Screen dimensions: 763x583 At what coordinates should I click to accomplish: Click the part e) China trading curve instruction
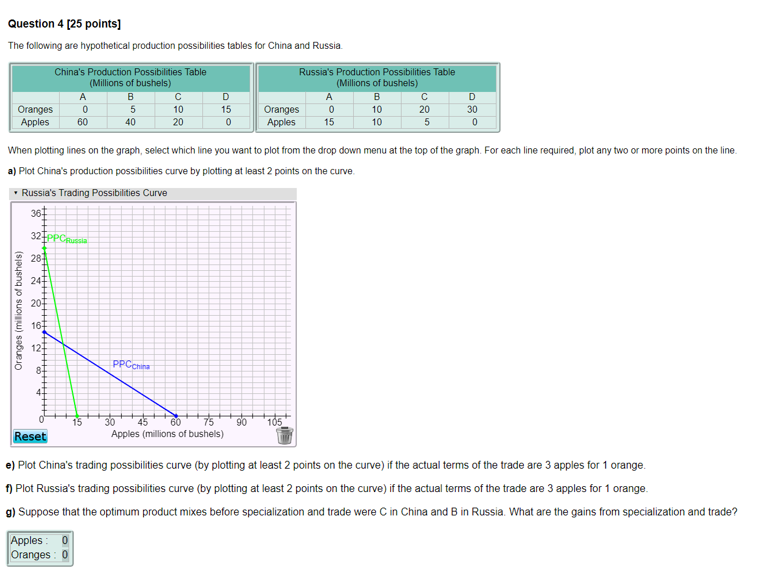coord(326,465)
